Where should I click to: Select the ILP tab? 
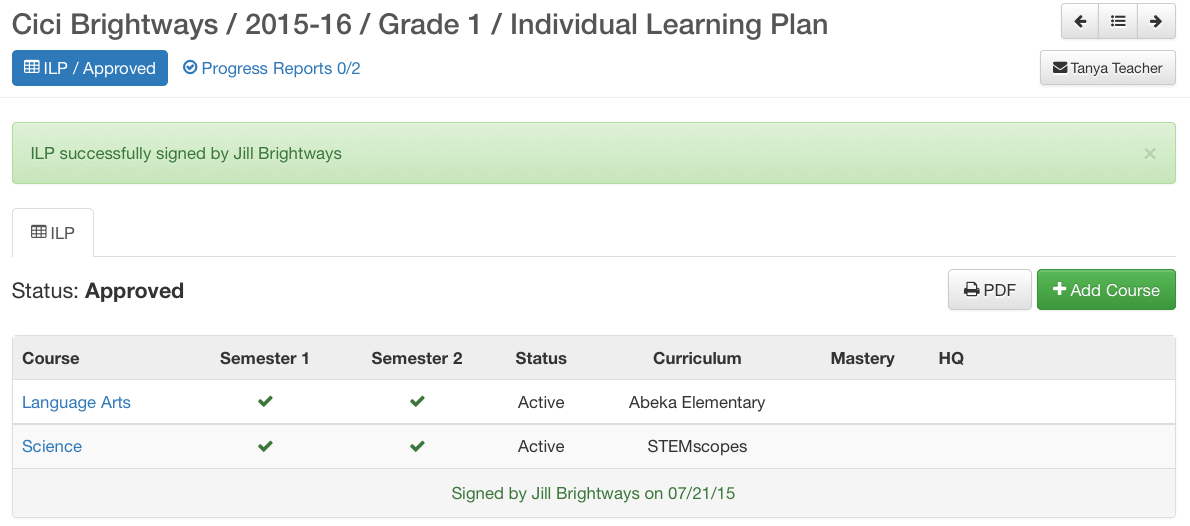[x=53, y=233]
